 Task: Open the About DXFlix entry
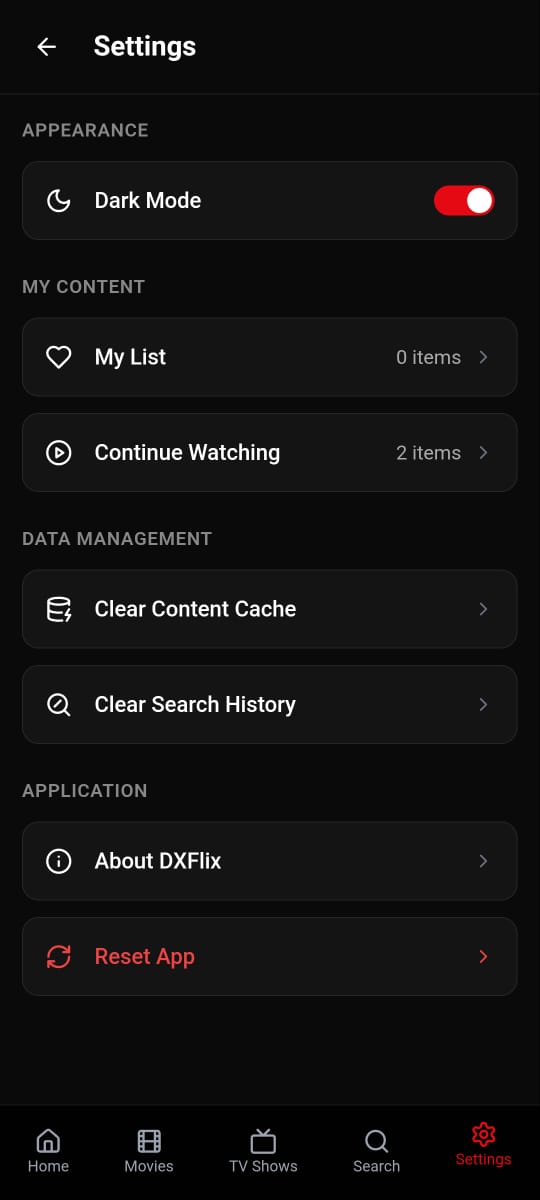(x=270, y=861)
